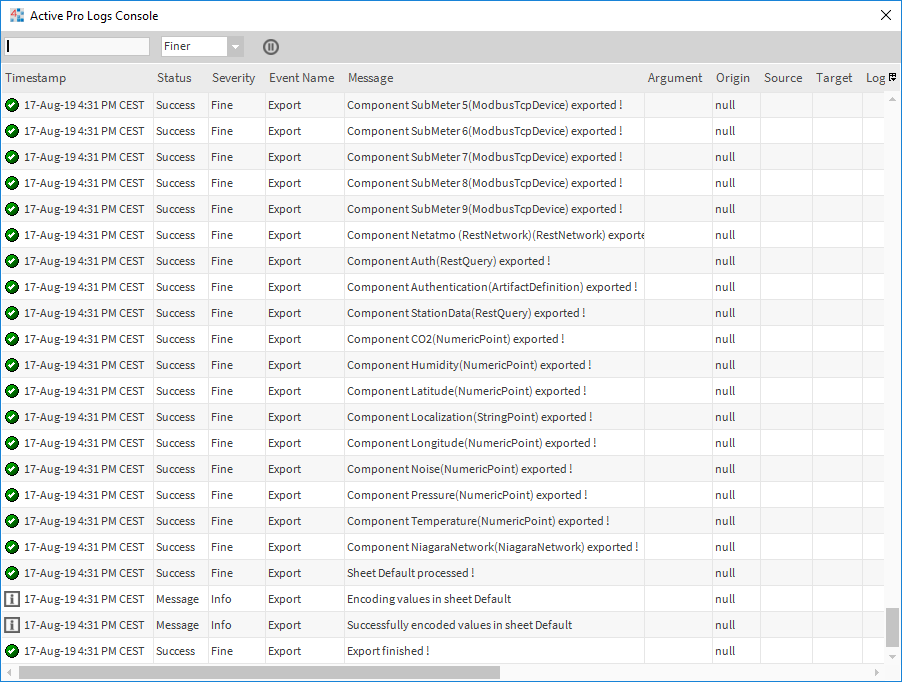Viewport: 902px width, 682px height.
Task: Click the Event Name column header
Action: point(301,78)
